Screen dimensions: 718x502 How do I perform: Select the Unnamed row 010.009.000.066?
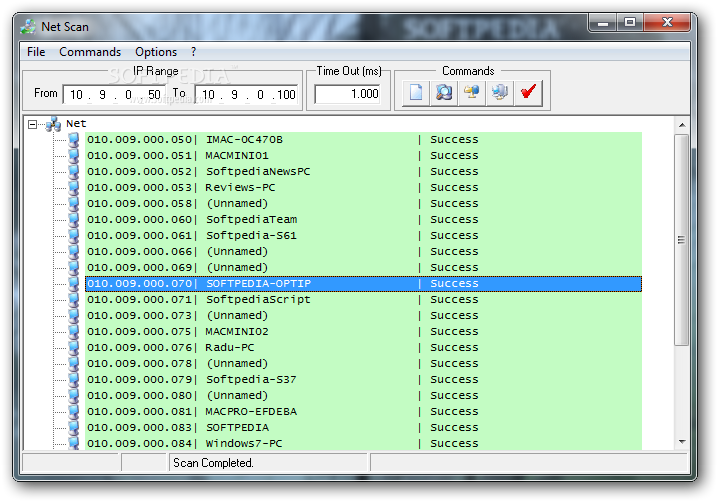(x=364, y=252)
